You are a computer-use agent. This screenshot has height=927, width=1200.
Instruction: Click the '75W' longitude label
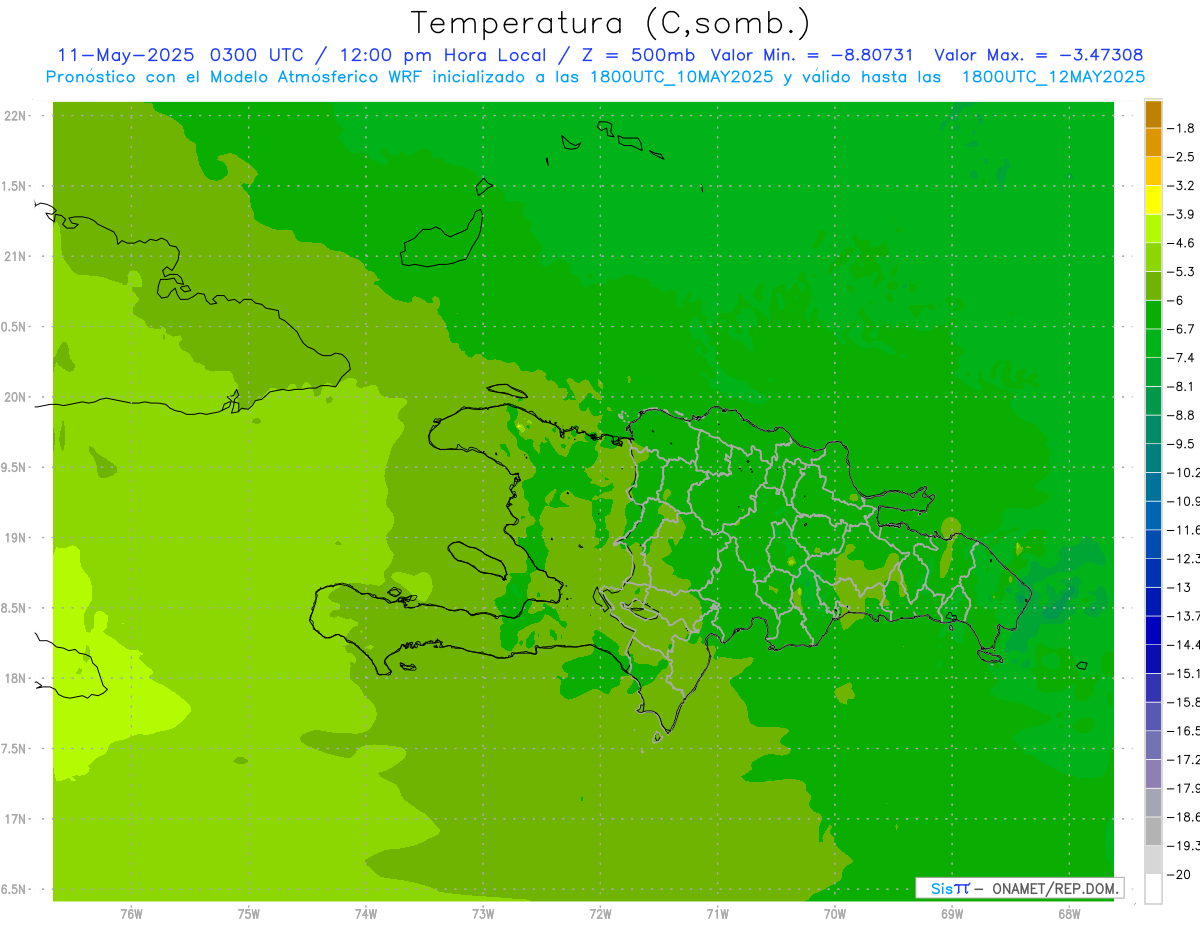point(248,913)
